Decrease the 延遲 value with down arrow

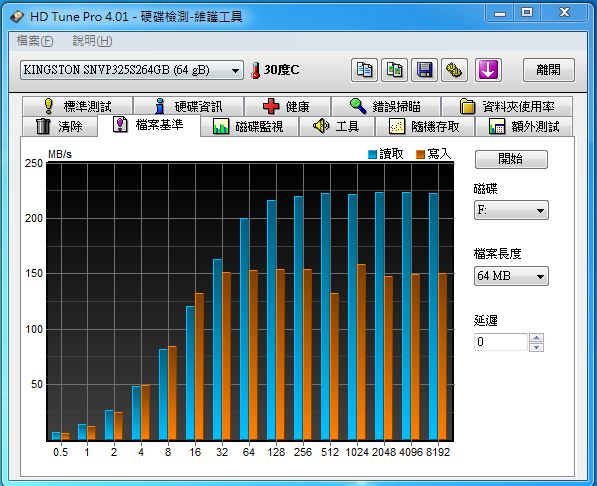536,347
